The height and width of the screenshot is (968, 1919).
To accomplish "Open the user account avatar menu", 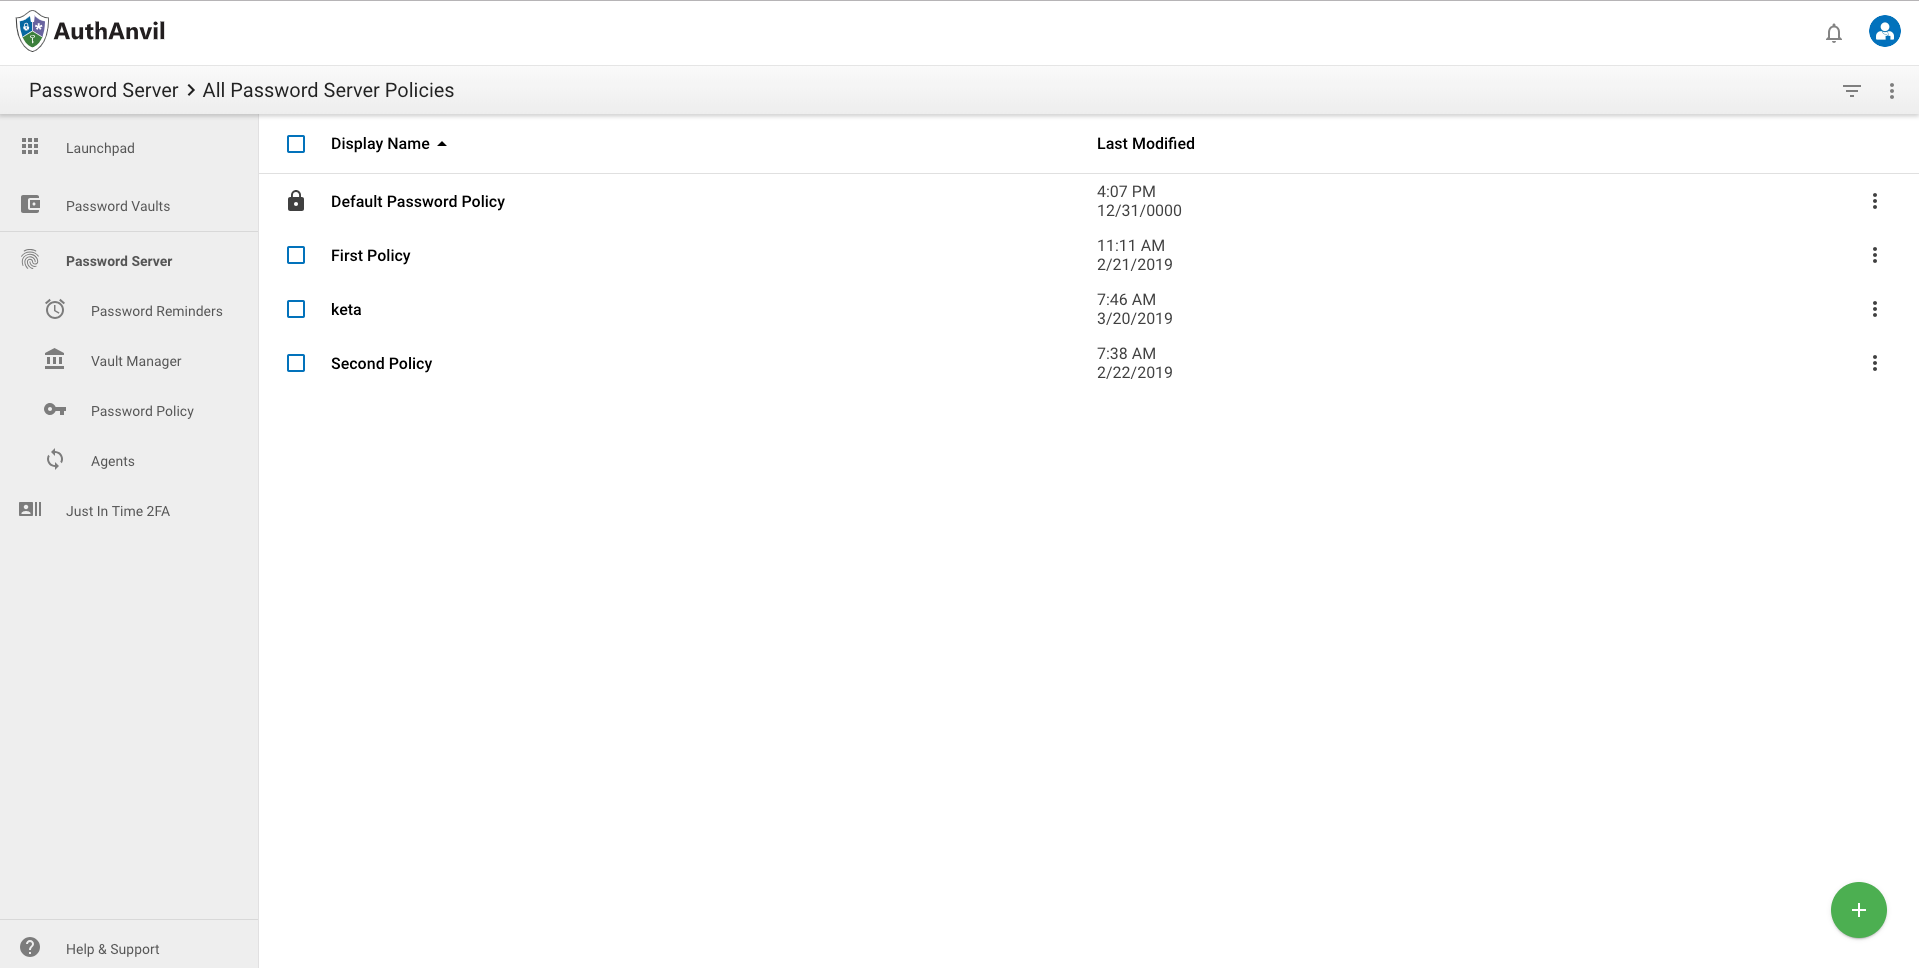I will pyautogui.click(x=1884, y=31).
